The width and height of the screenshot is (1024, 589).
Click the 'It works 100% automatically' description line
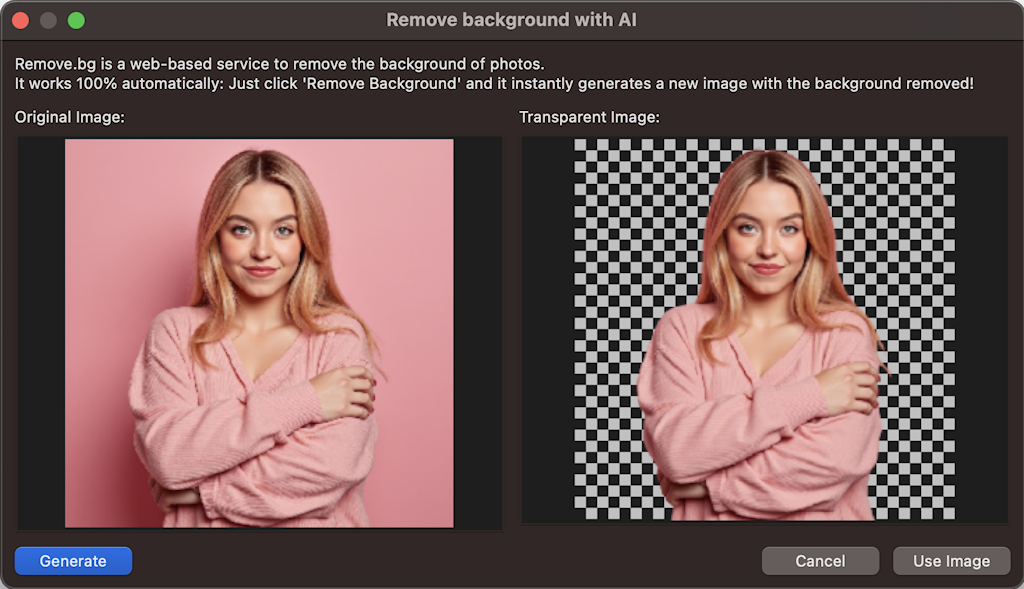494,83
